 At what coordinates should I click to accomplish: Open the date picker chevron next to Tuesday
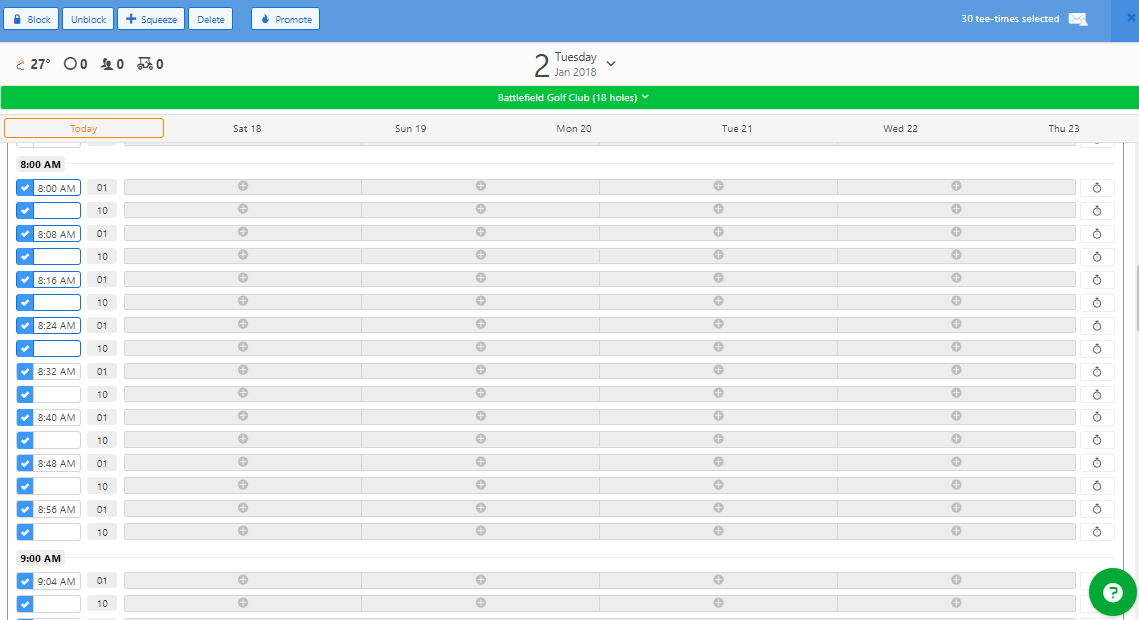[611, 64]
